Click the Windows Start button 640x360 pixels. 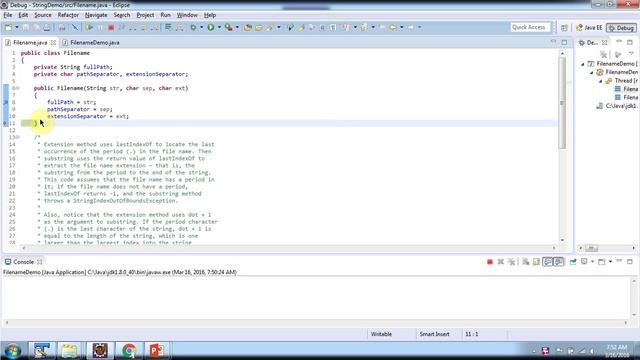tap(13, 351)
